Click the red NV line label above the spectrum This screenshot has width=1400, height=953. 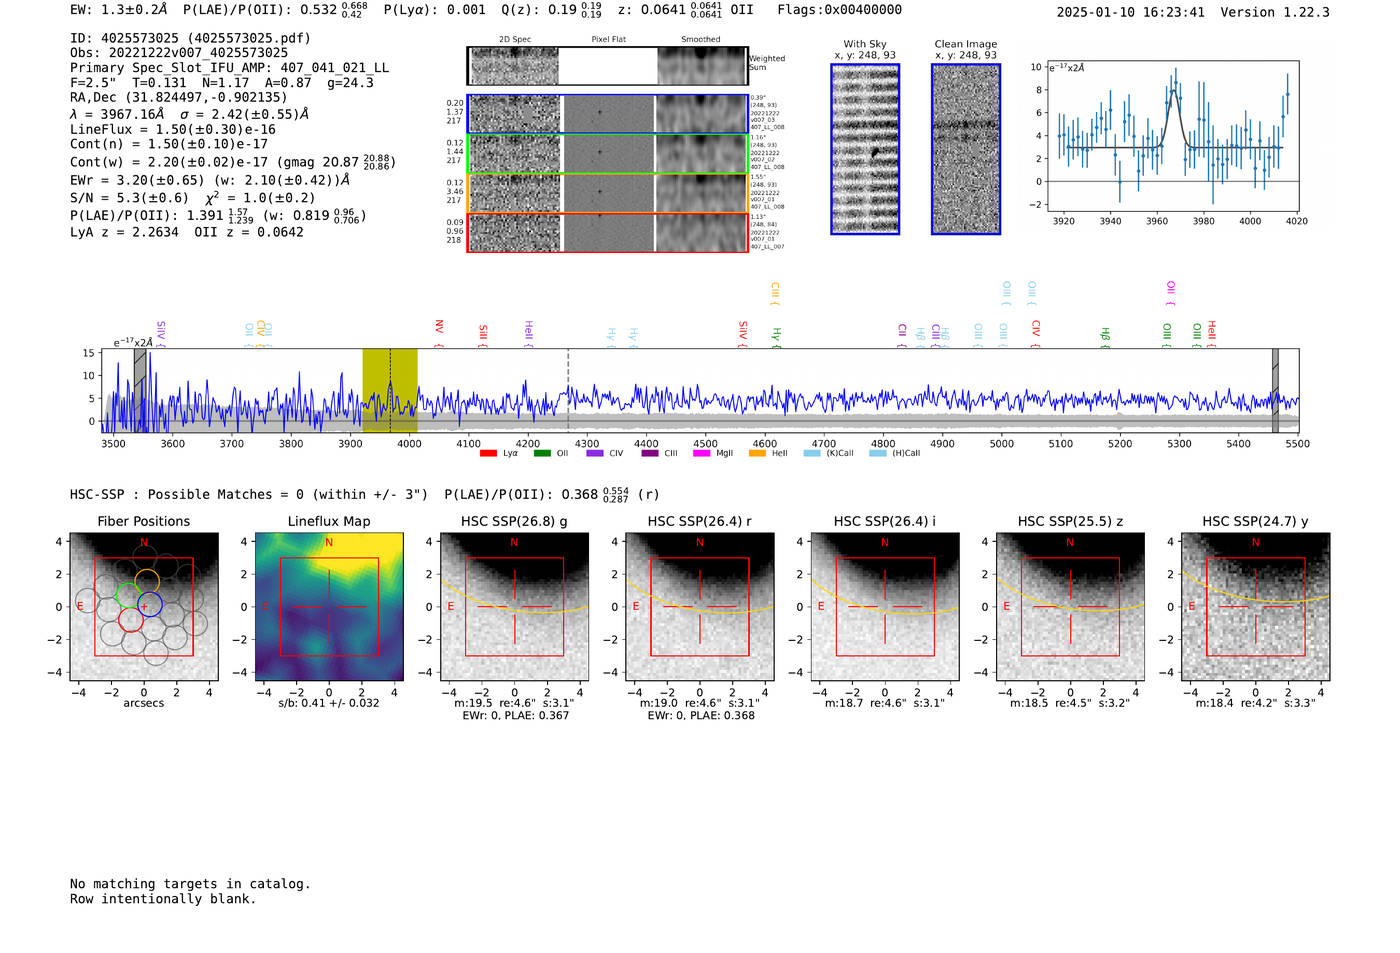[x=439, y=333]
